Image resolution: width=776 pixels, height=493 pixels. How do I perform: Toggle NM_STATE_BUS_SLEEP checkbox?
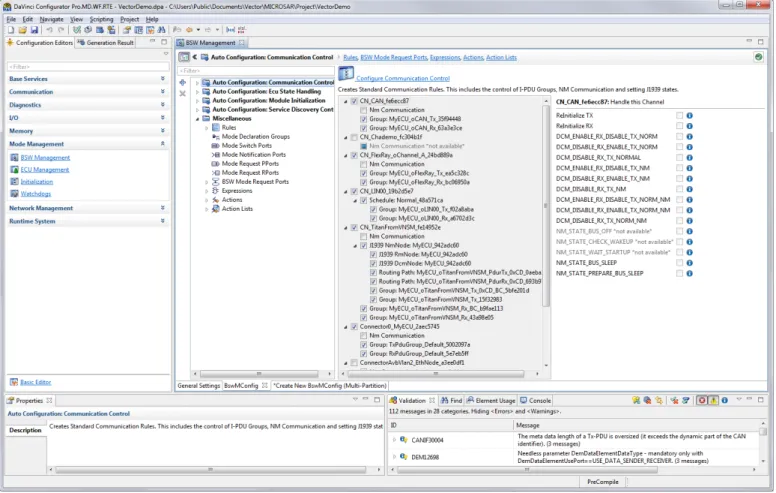(x=679, y=263)
